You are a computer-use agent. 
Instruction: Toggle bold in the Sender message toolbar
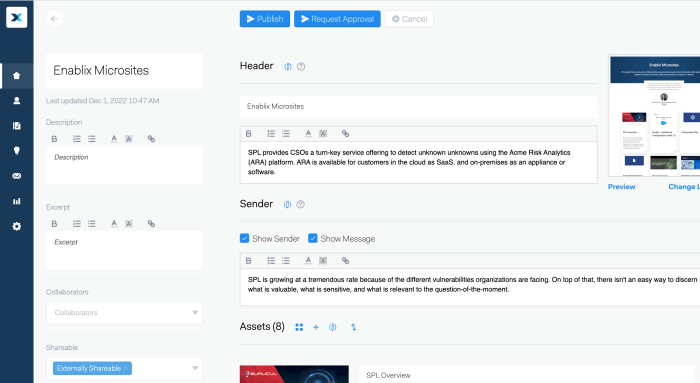click(249, 261)
